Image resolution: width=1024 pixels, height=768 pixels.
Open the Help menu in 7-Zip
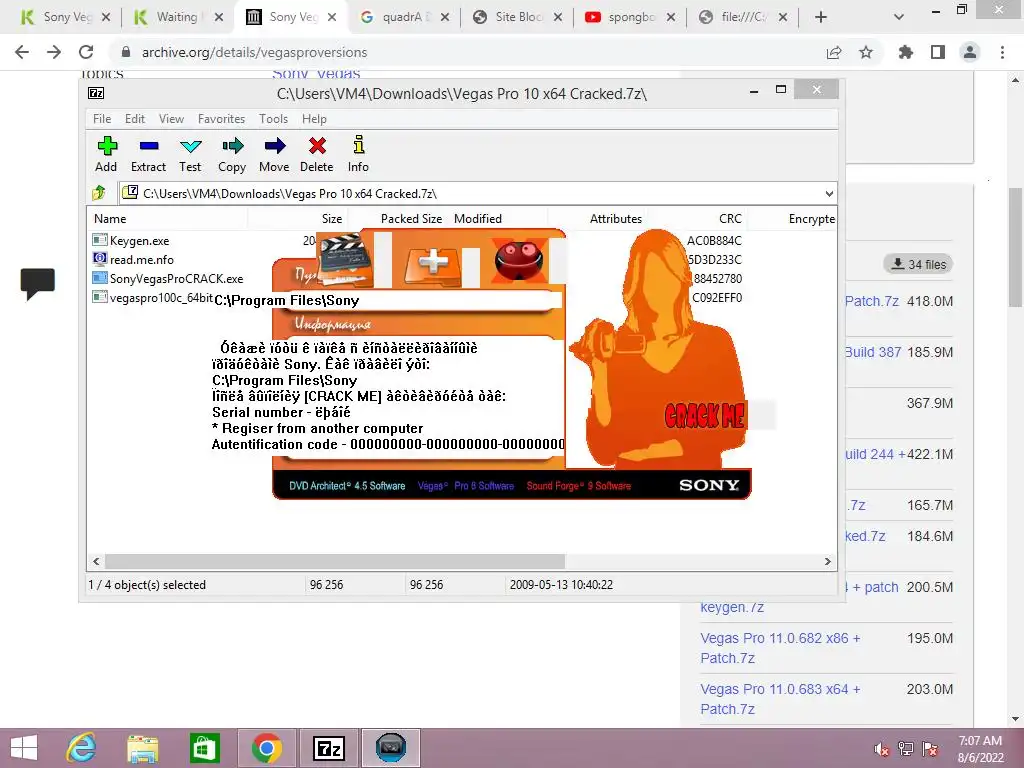click(x=314, y=119)
